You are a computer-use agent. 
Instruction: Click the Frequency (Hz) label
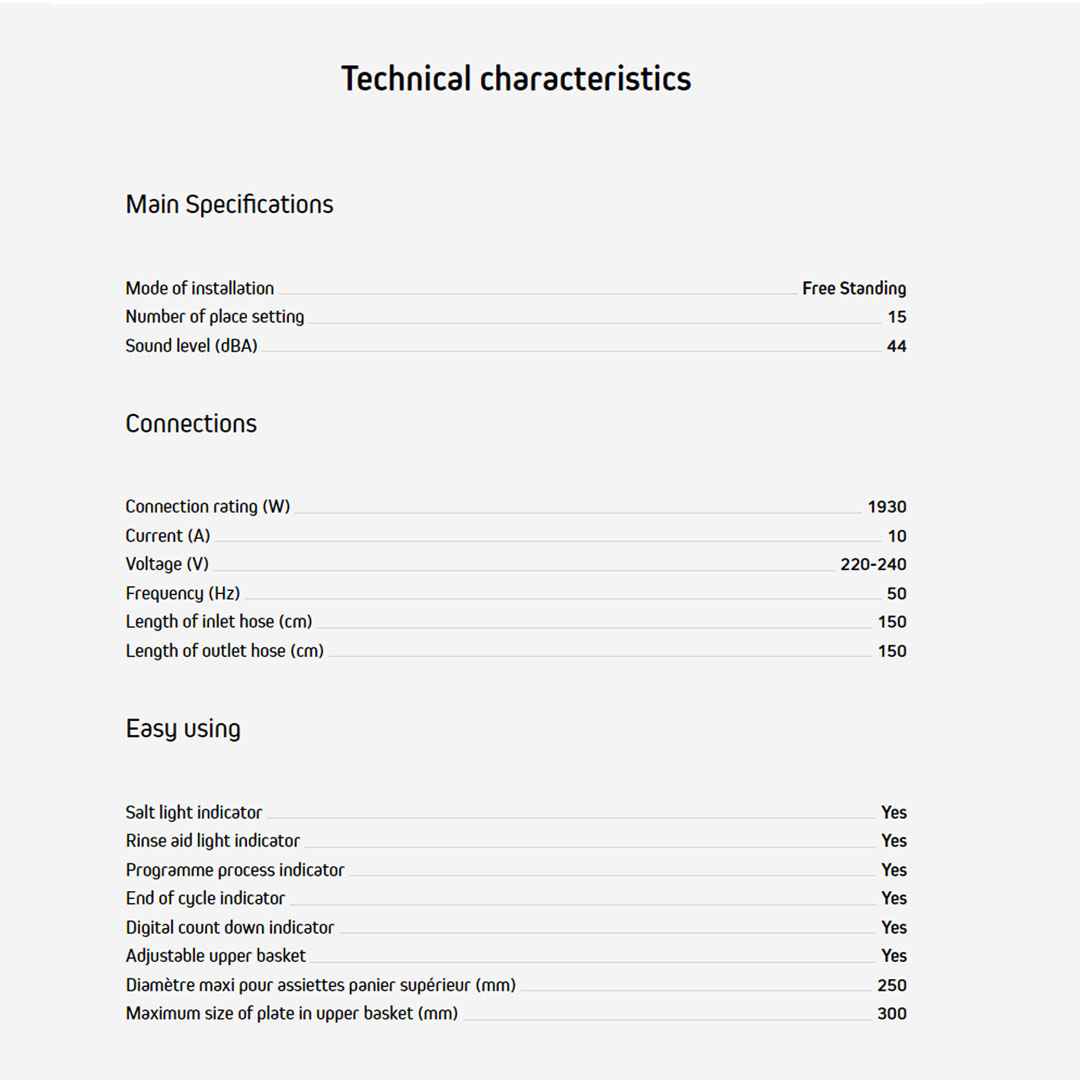(182, 593)
